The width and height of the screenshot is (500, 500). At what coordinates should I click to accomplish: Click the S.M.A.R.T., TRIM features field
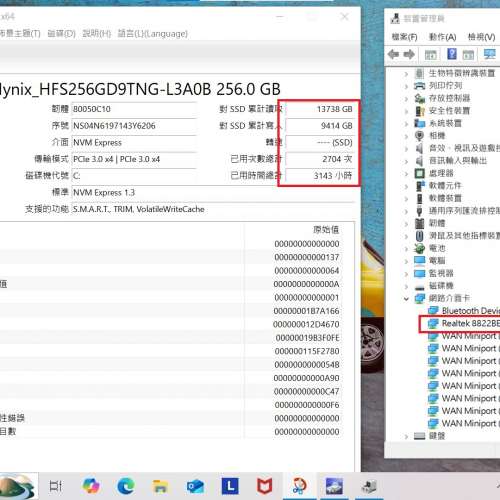point(213,209)
